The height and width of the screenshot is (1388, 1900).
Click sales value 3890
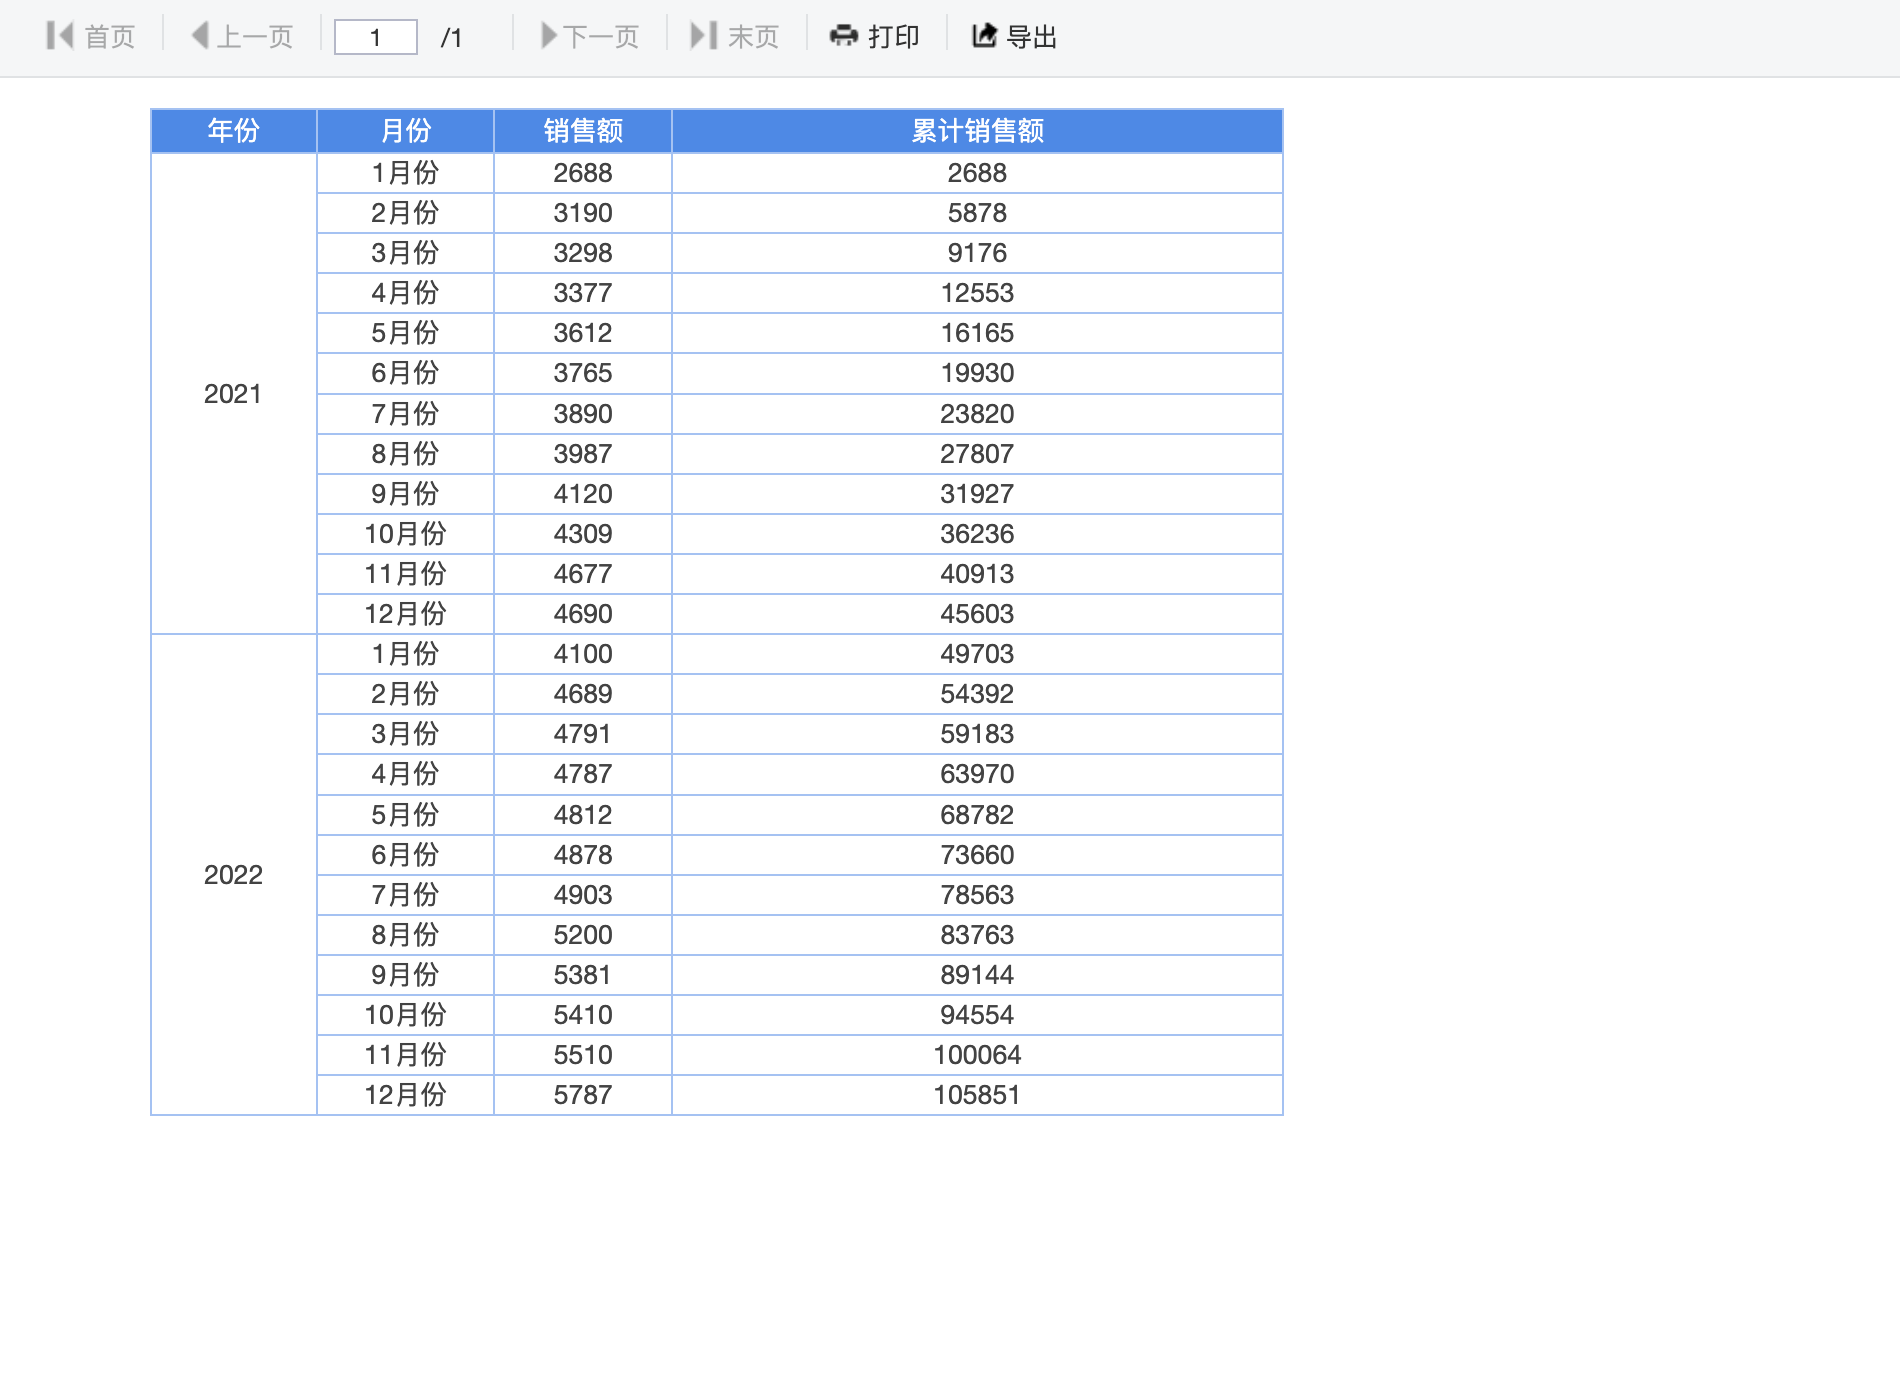(x=583, y=414)
